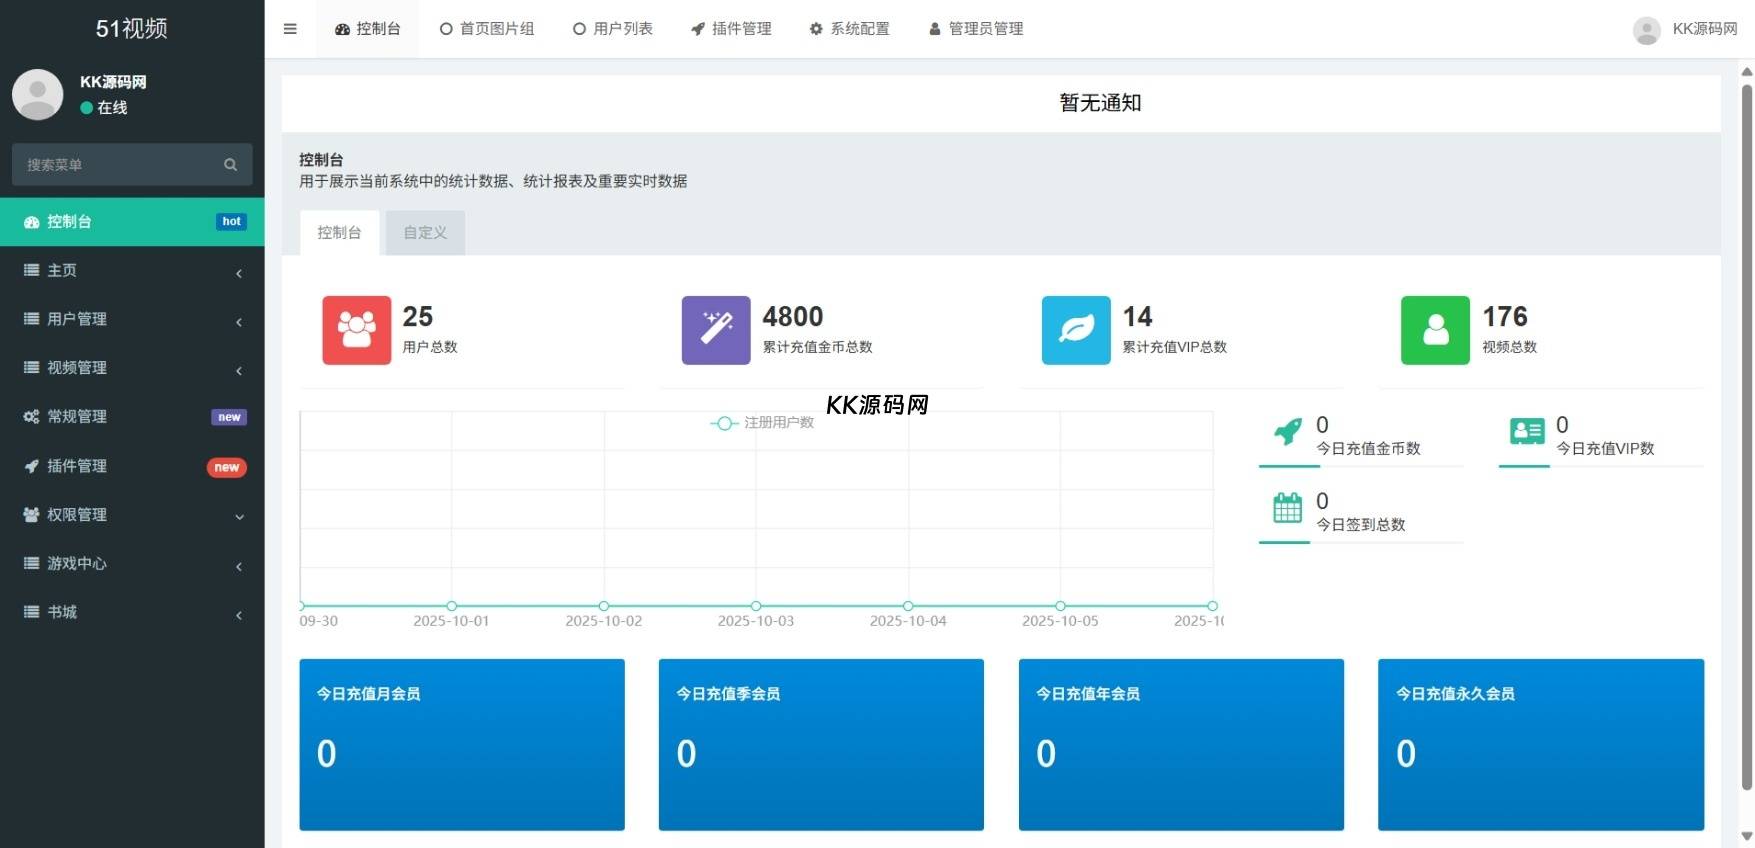Expand the 视频管理 sidebar menu
This screenshot has height=848, width=1755.
coord(132,368)
